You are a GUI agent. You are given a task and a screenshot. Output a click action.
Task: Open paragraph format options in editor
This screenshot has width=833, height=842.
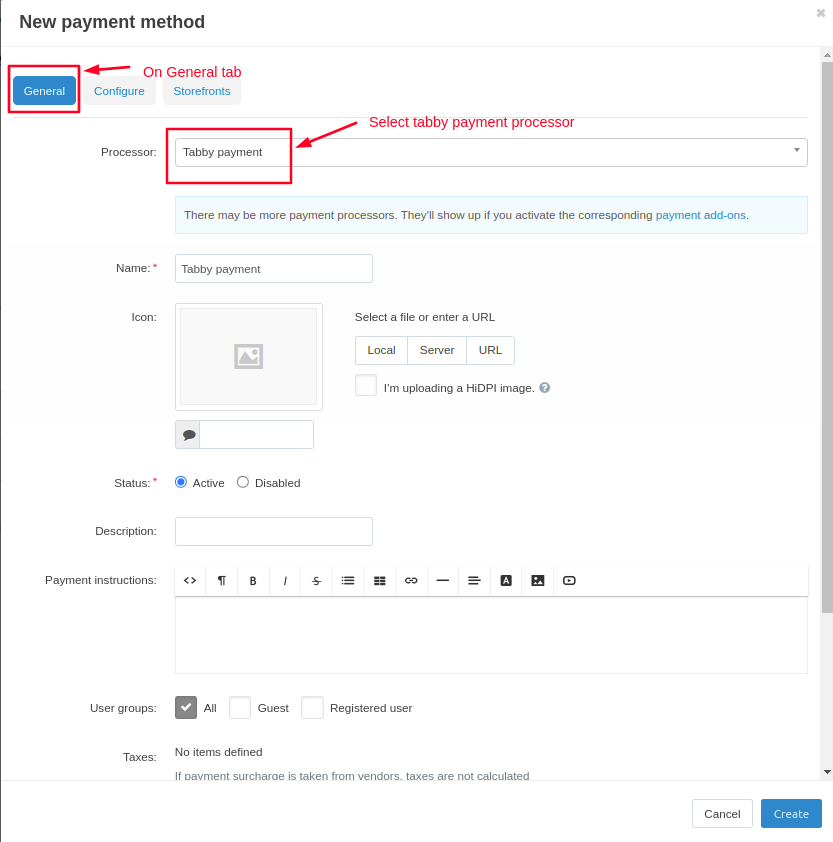pos(222,580)
